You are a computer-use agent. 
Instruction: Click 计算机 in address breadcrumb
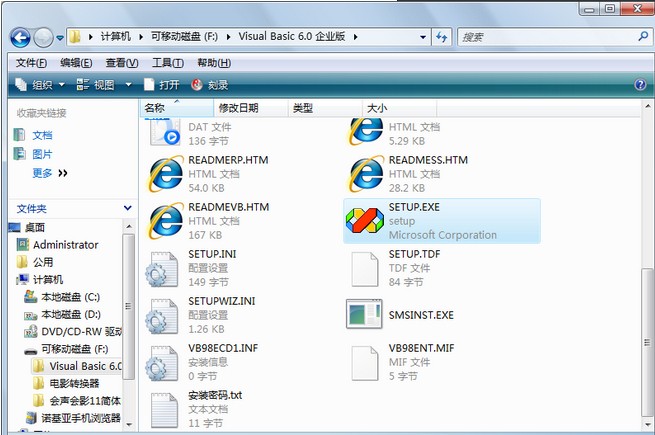point(116,37)
